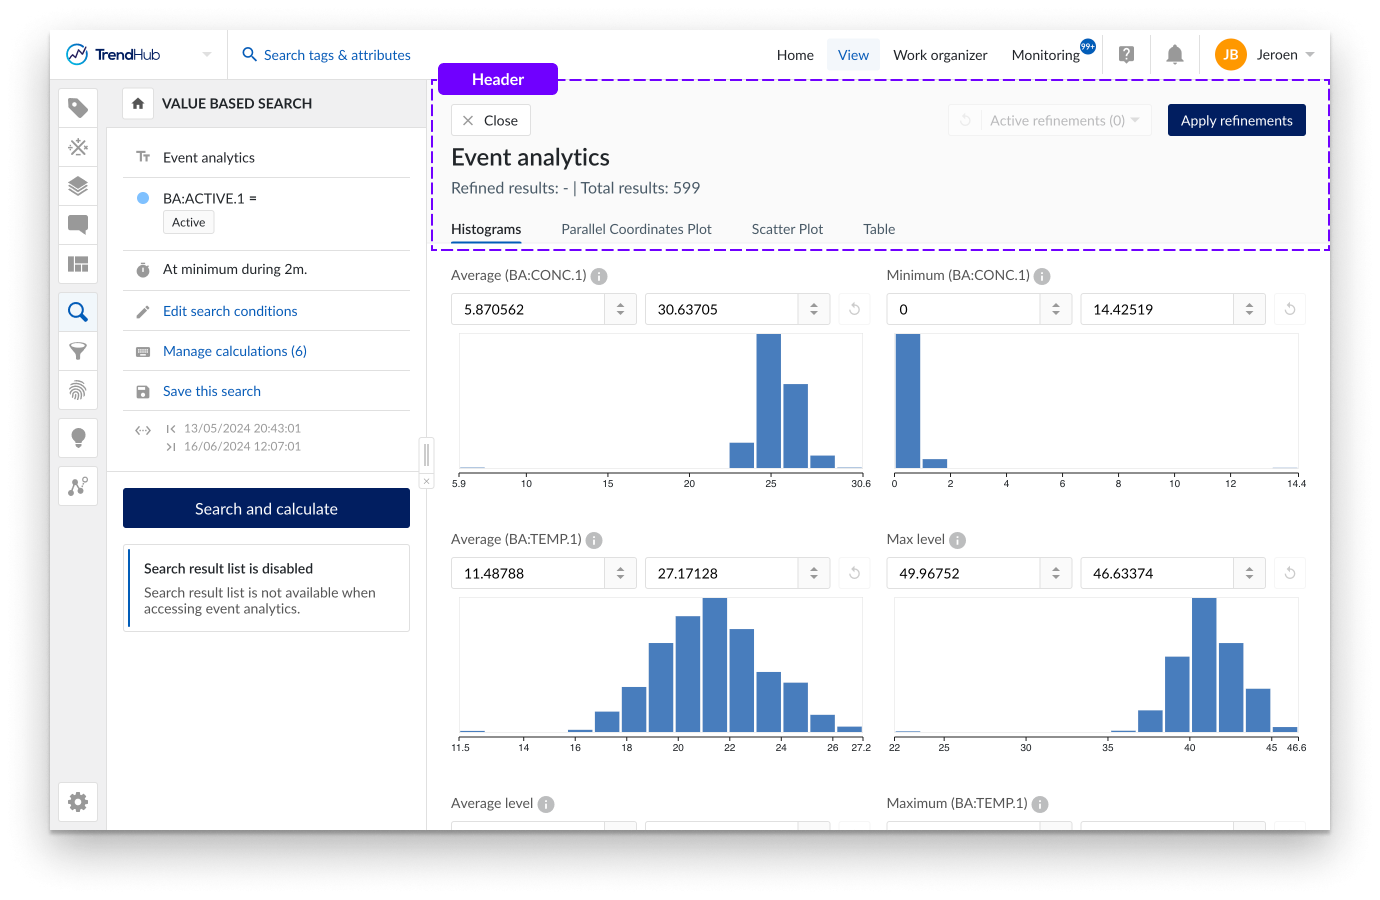This screenshot has height=900, width=1380.
Task: Open the dashboard layout icon
Action: [x=78, y=264]
